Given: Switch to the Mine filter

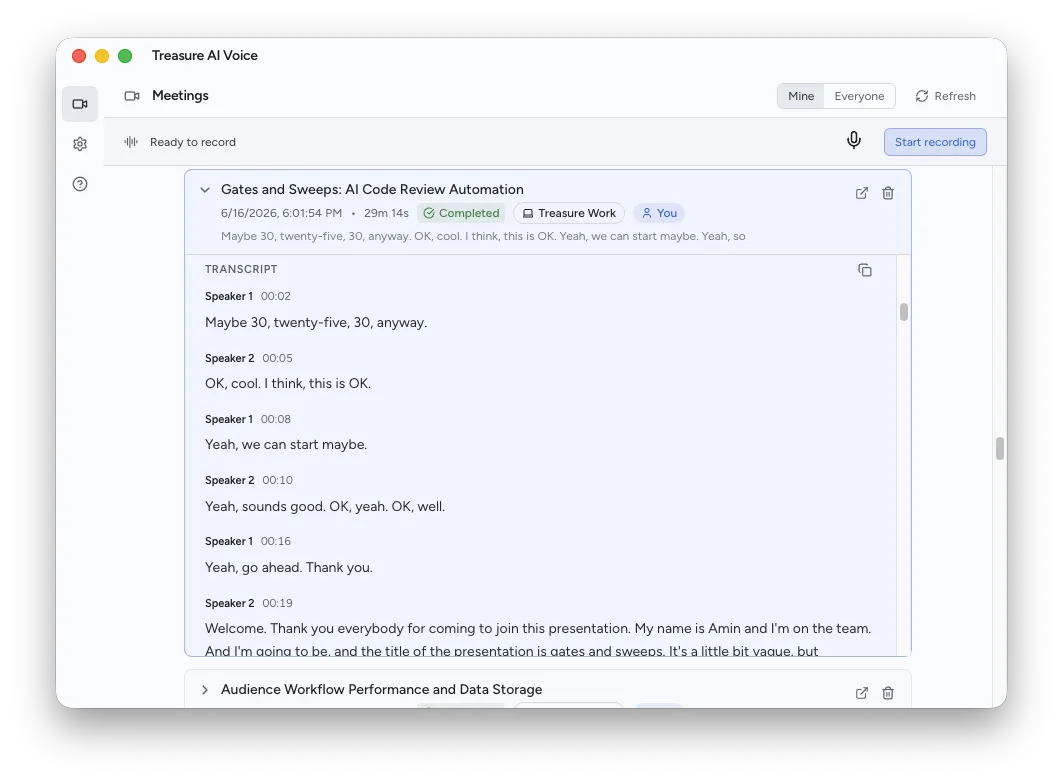Looking at the screenshot, I should pyautogui.click(x=801, y=96).
